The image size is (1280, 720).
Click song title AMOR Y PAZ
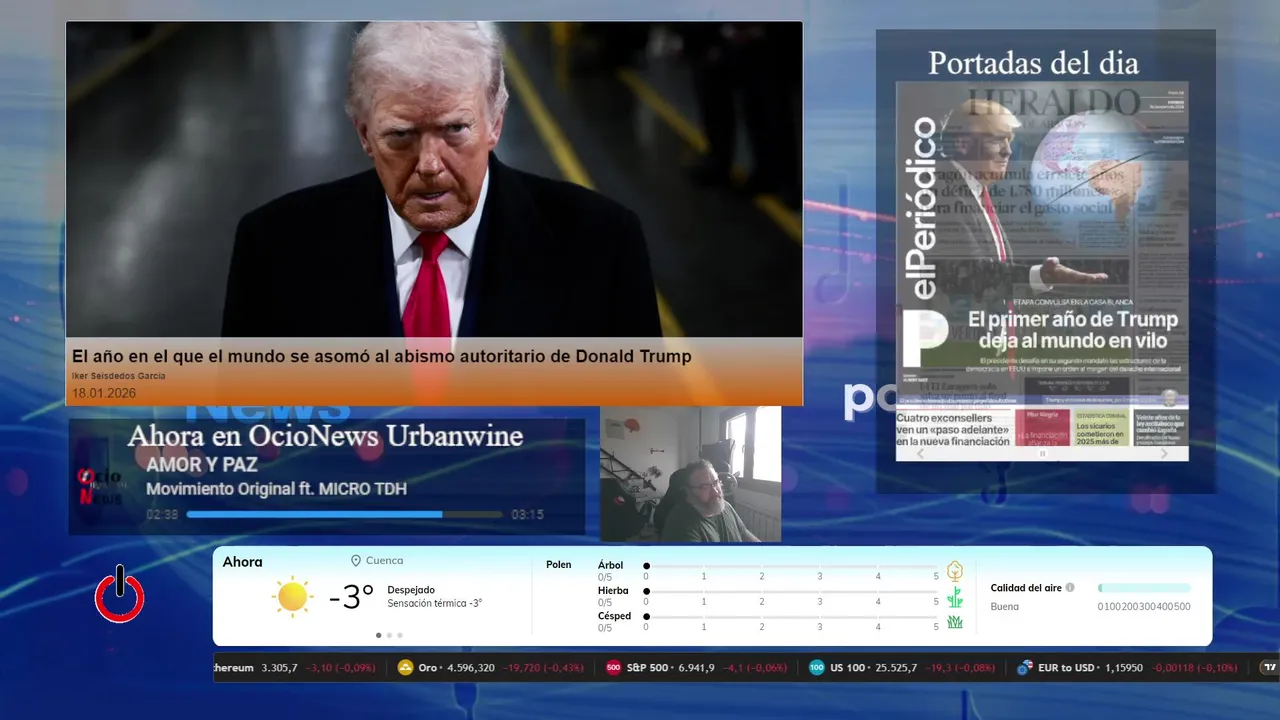[202, 465]
